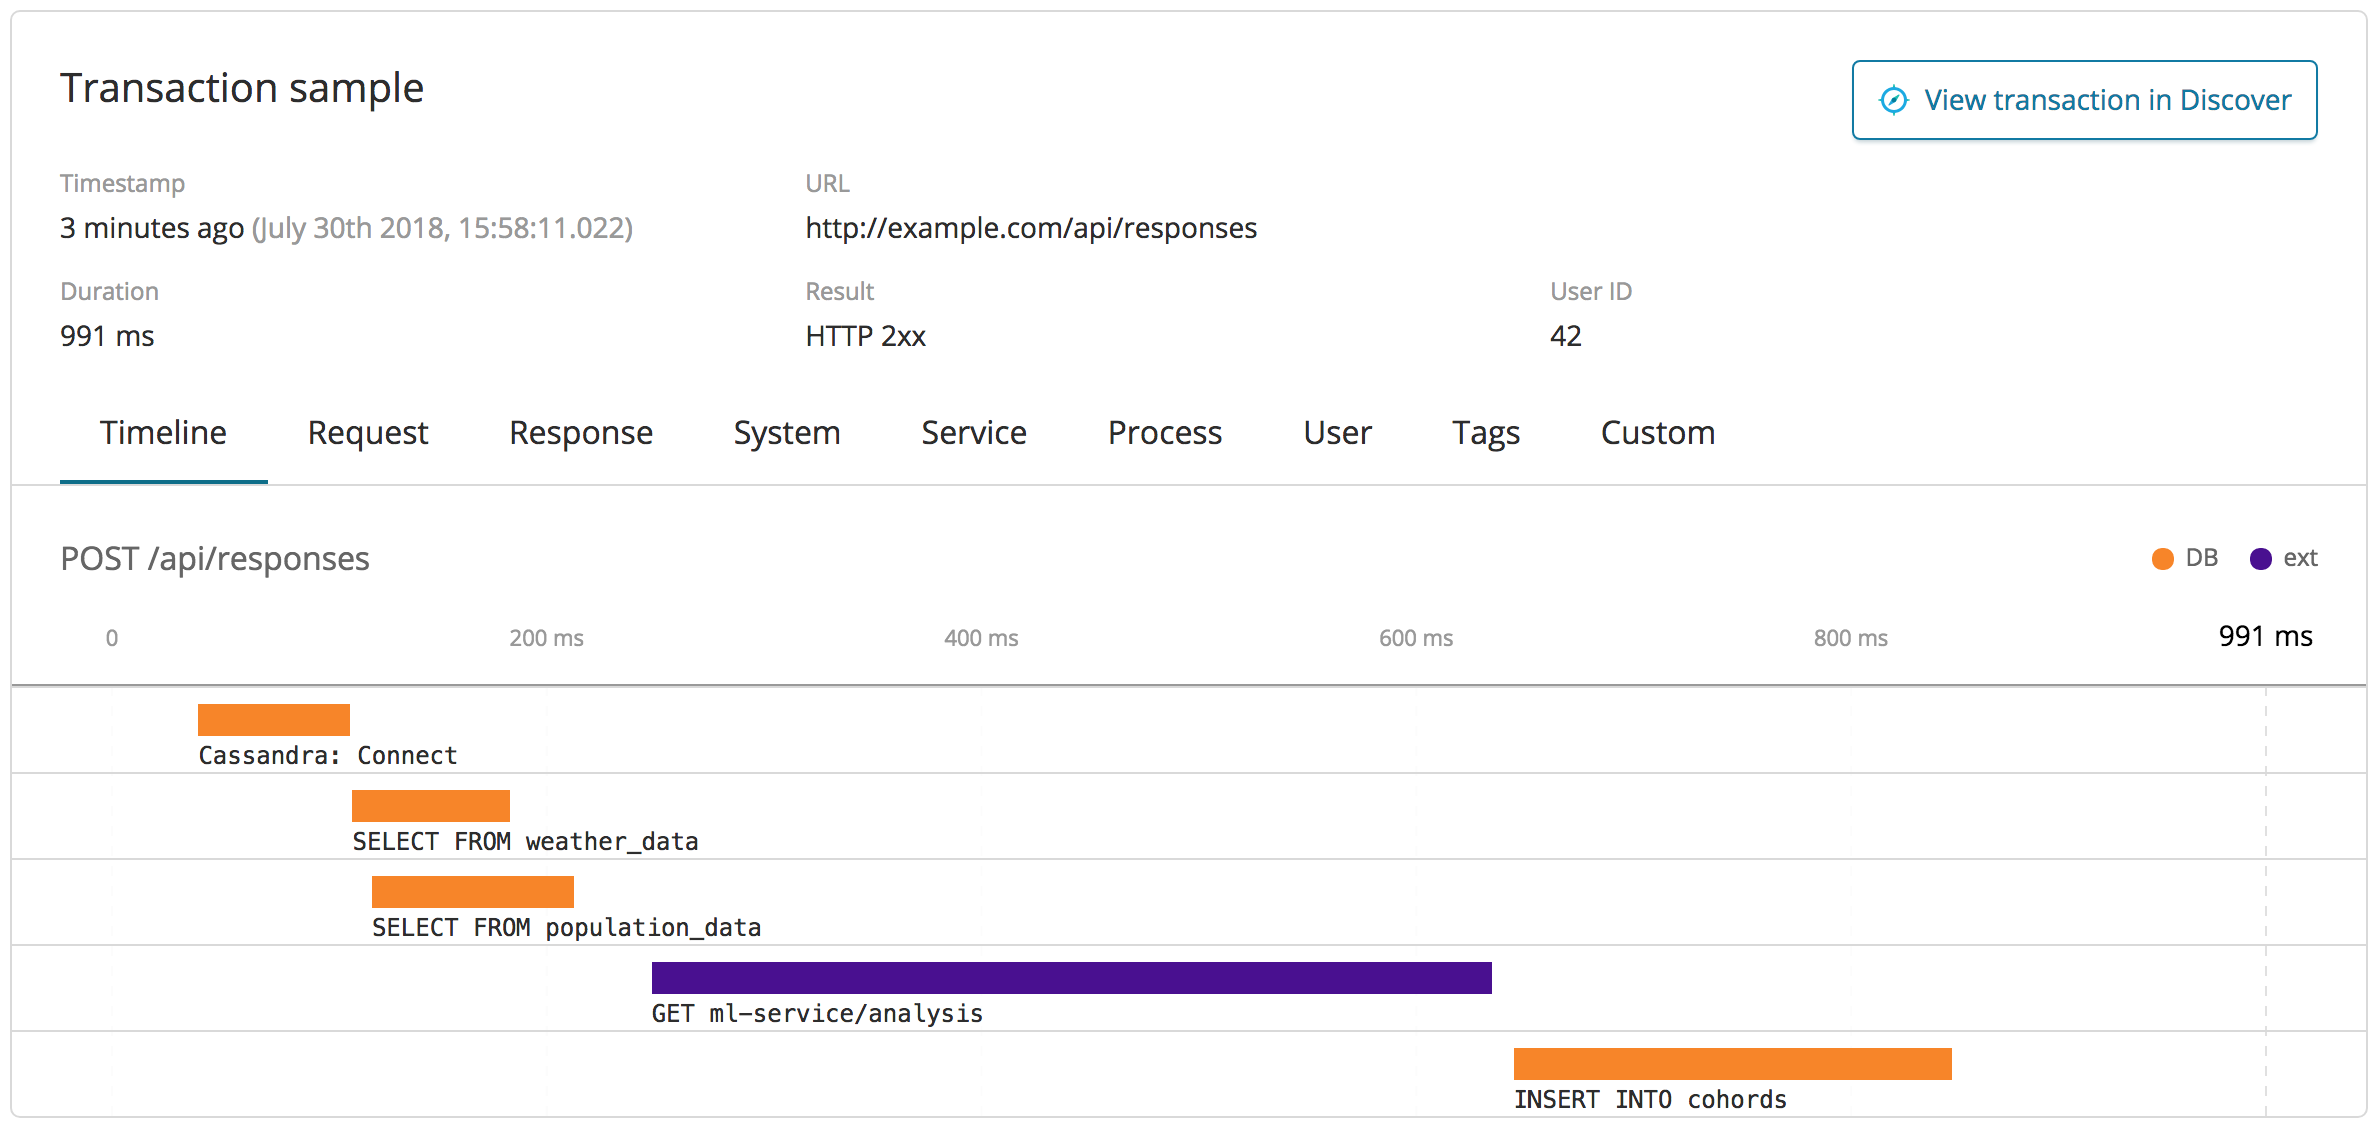Click the DB legend label
This screenshot has width=2378, height=1132.
point(2202,558)
